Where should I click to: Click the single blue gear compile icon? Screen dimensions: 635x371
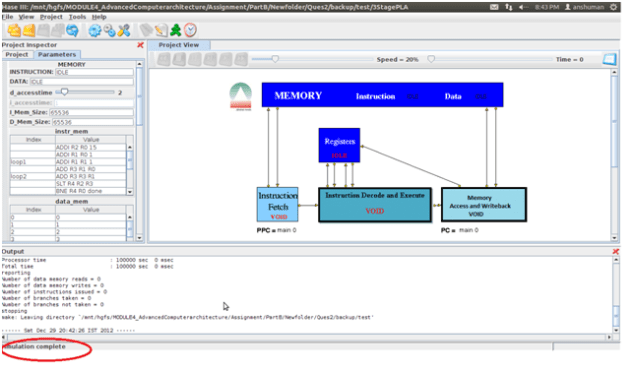pyautogui.click(x=95, y=30)
